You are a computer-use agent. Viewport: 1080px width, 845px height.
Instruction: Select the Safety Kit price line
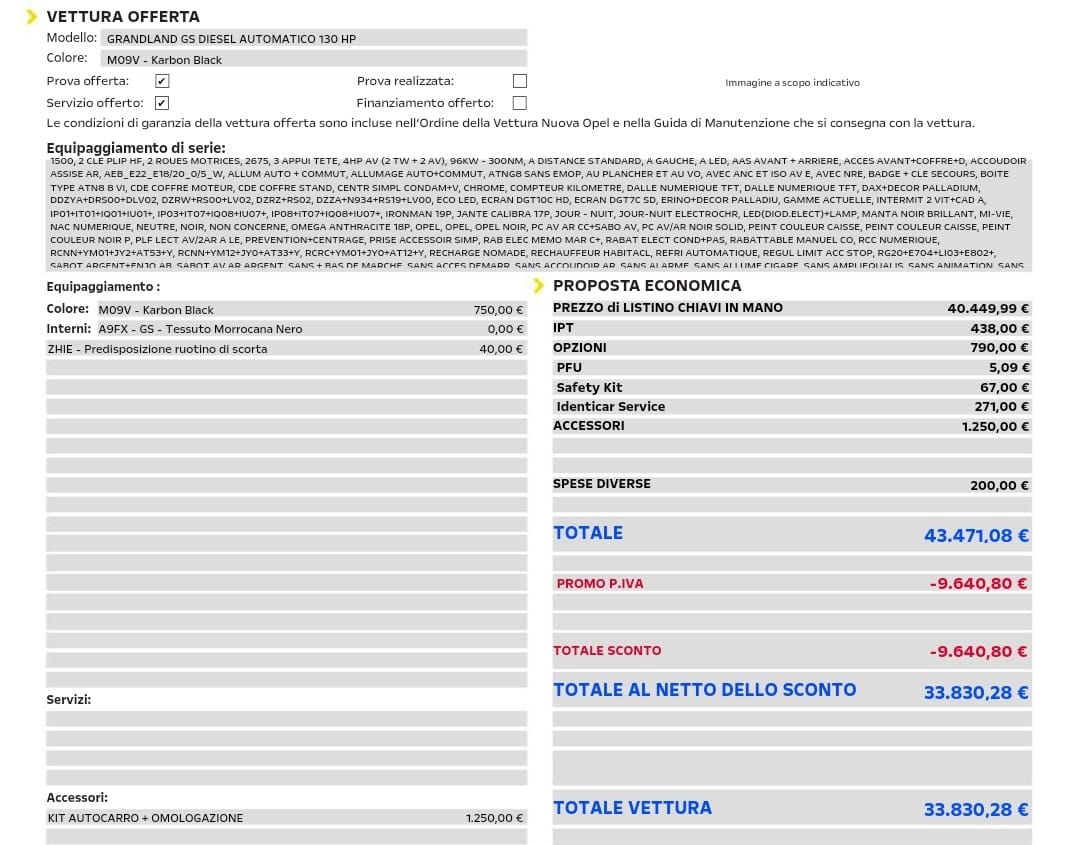[791, 388]
